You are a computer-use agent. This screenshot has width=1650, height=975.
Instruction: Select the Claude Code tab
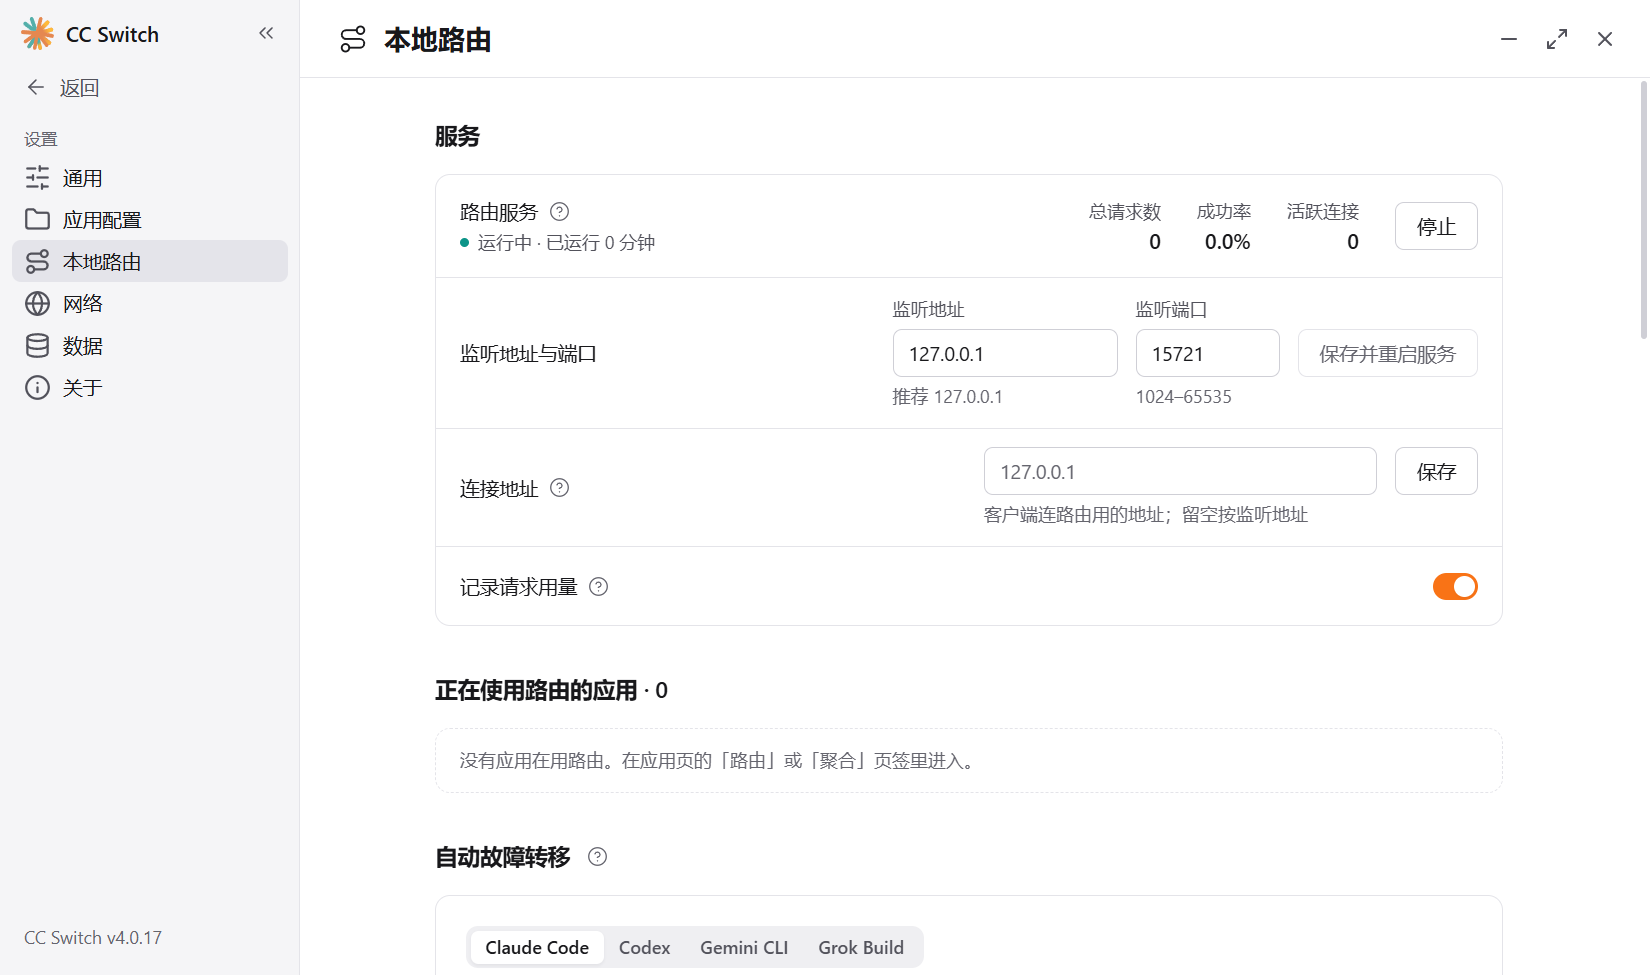(537, 947)
